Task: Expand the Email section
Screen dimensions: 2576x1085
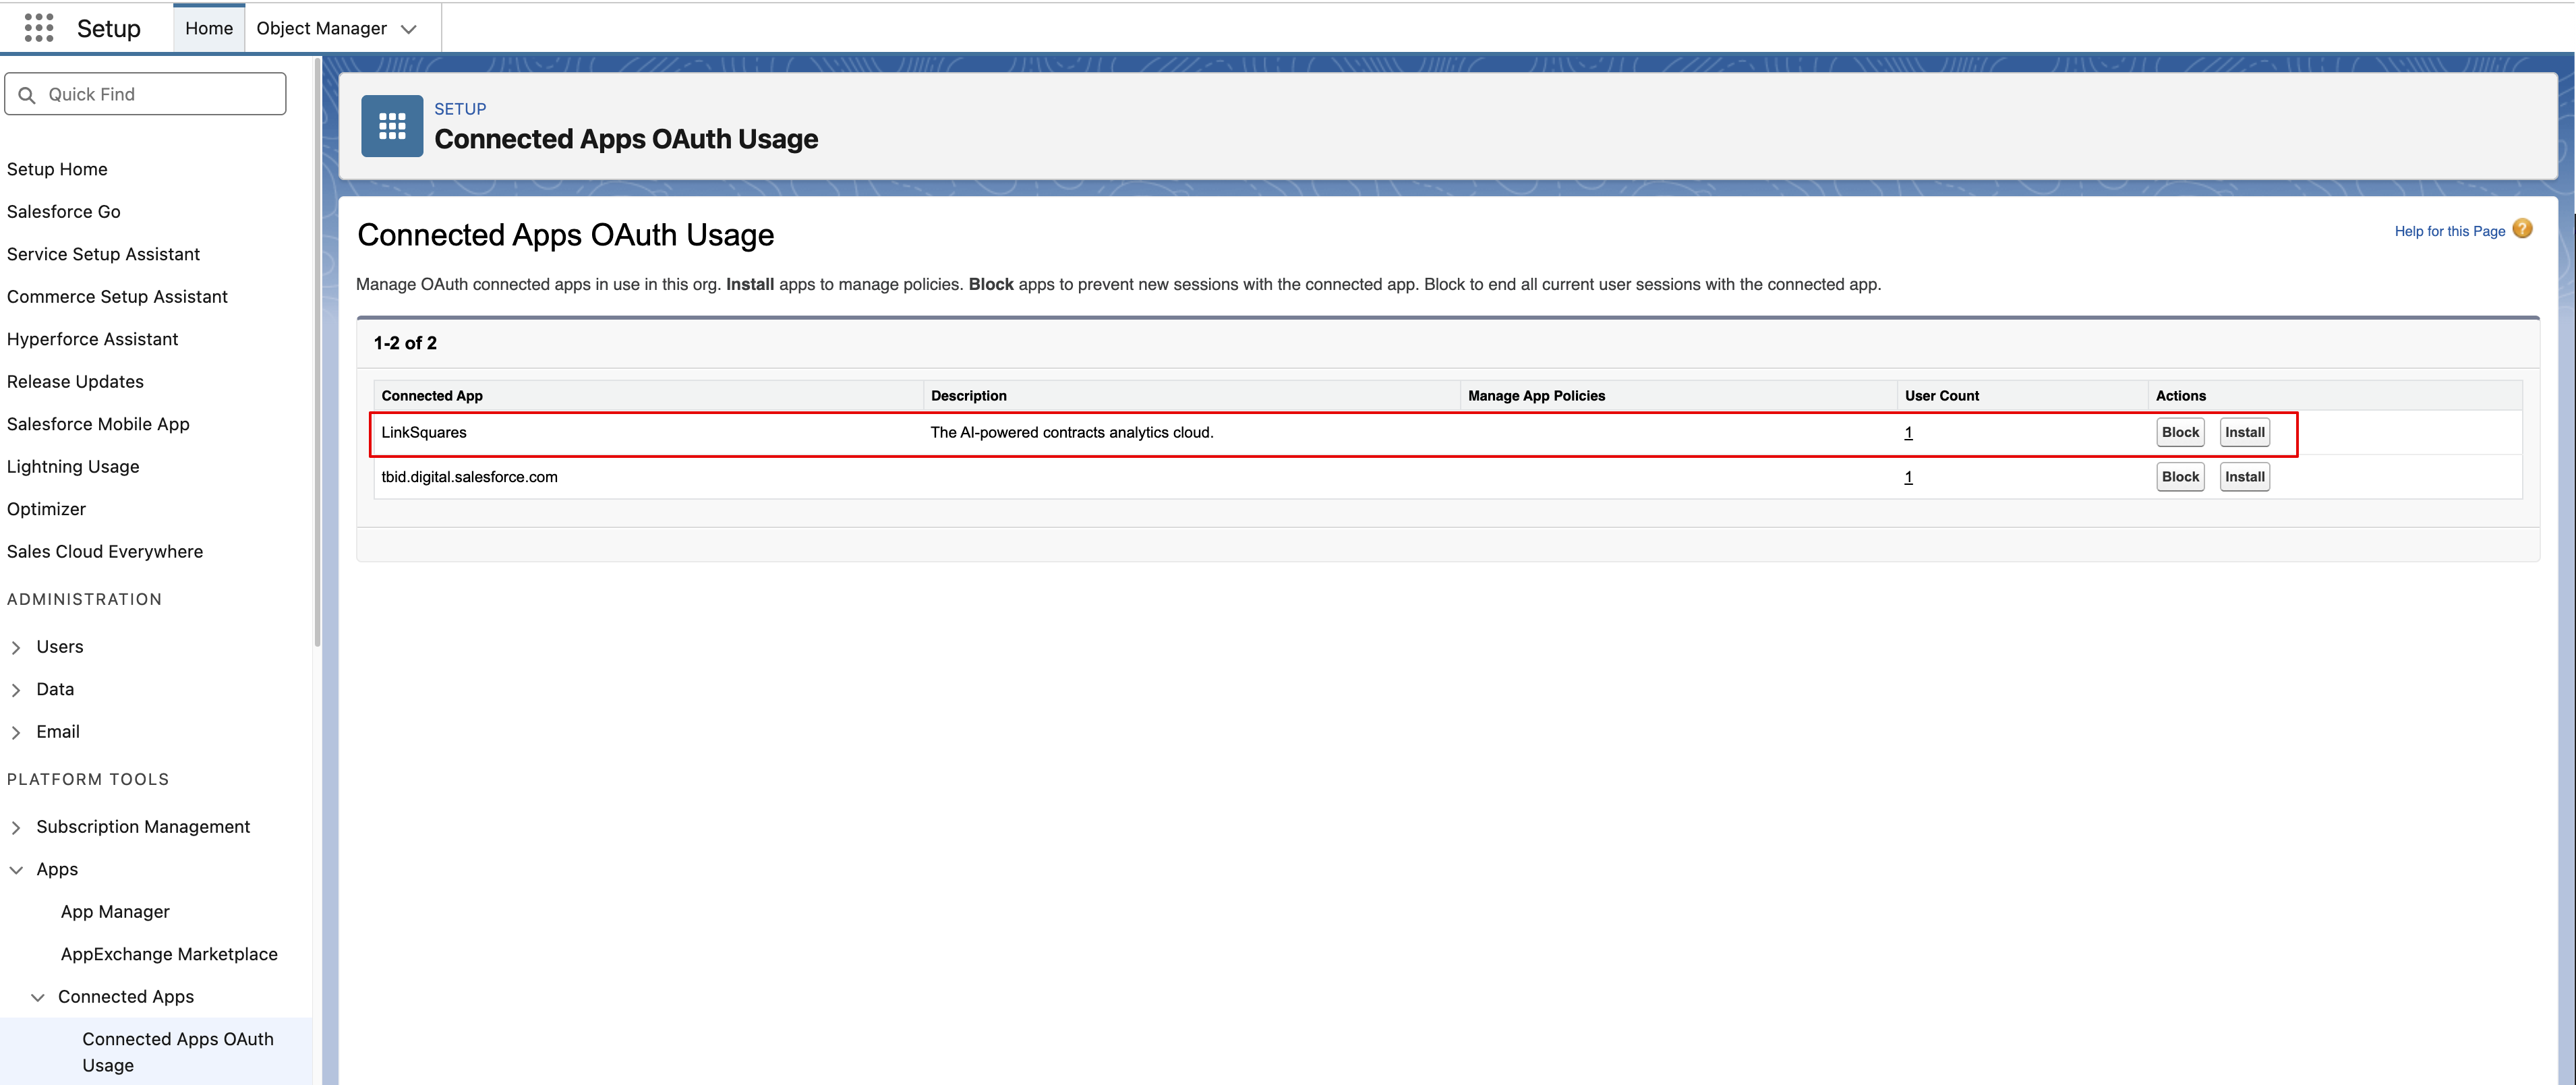Action: (16, 733)
